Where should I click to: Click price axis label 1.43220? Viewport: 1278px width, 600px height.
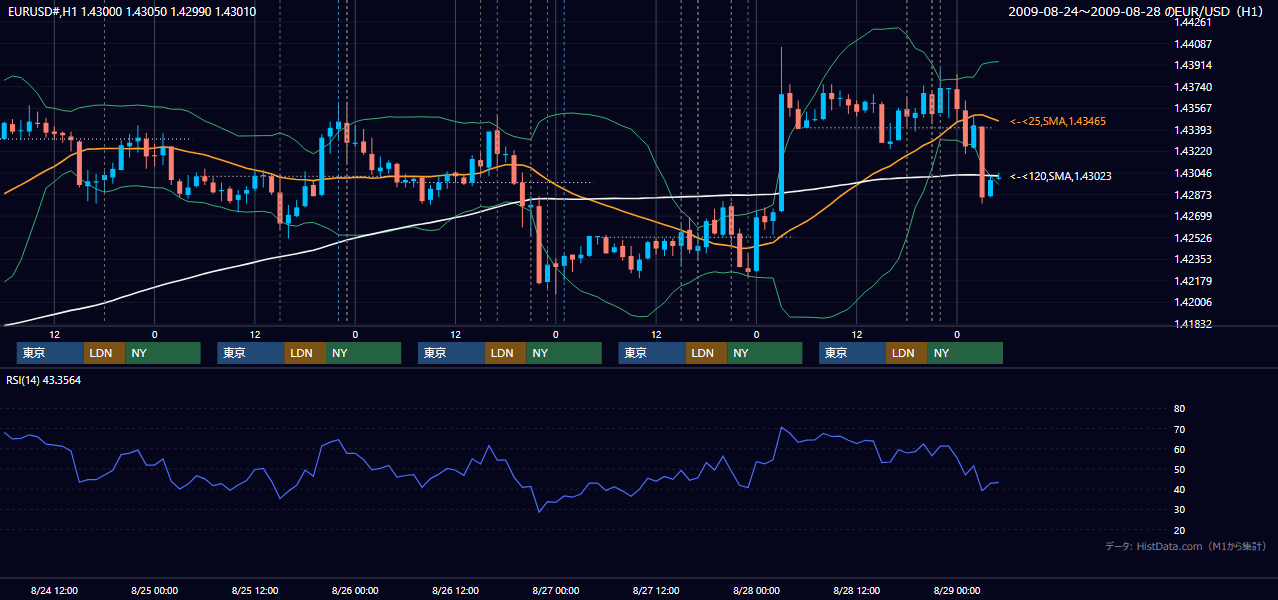1193,151
